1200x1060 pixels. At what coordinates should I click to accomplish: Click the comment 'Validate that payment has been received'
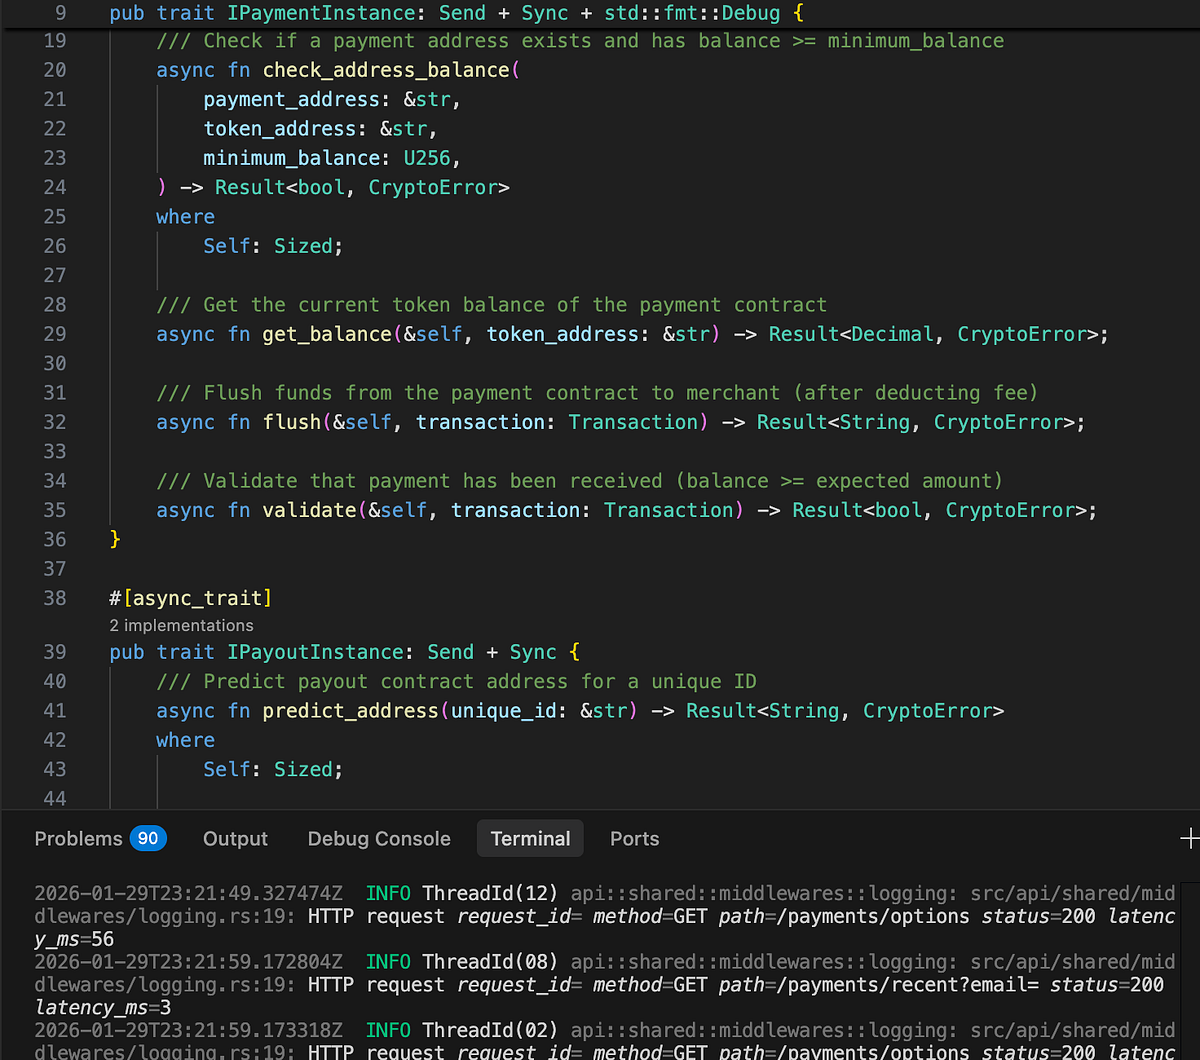433,481
